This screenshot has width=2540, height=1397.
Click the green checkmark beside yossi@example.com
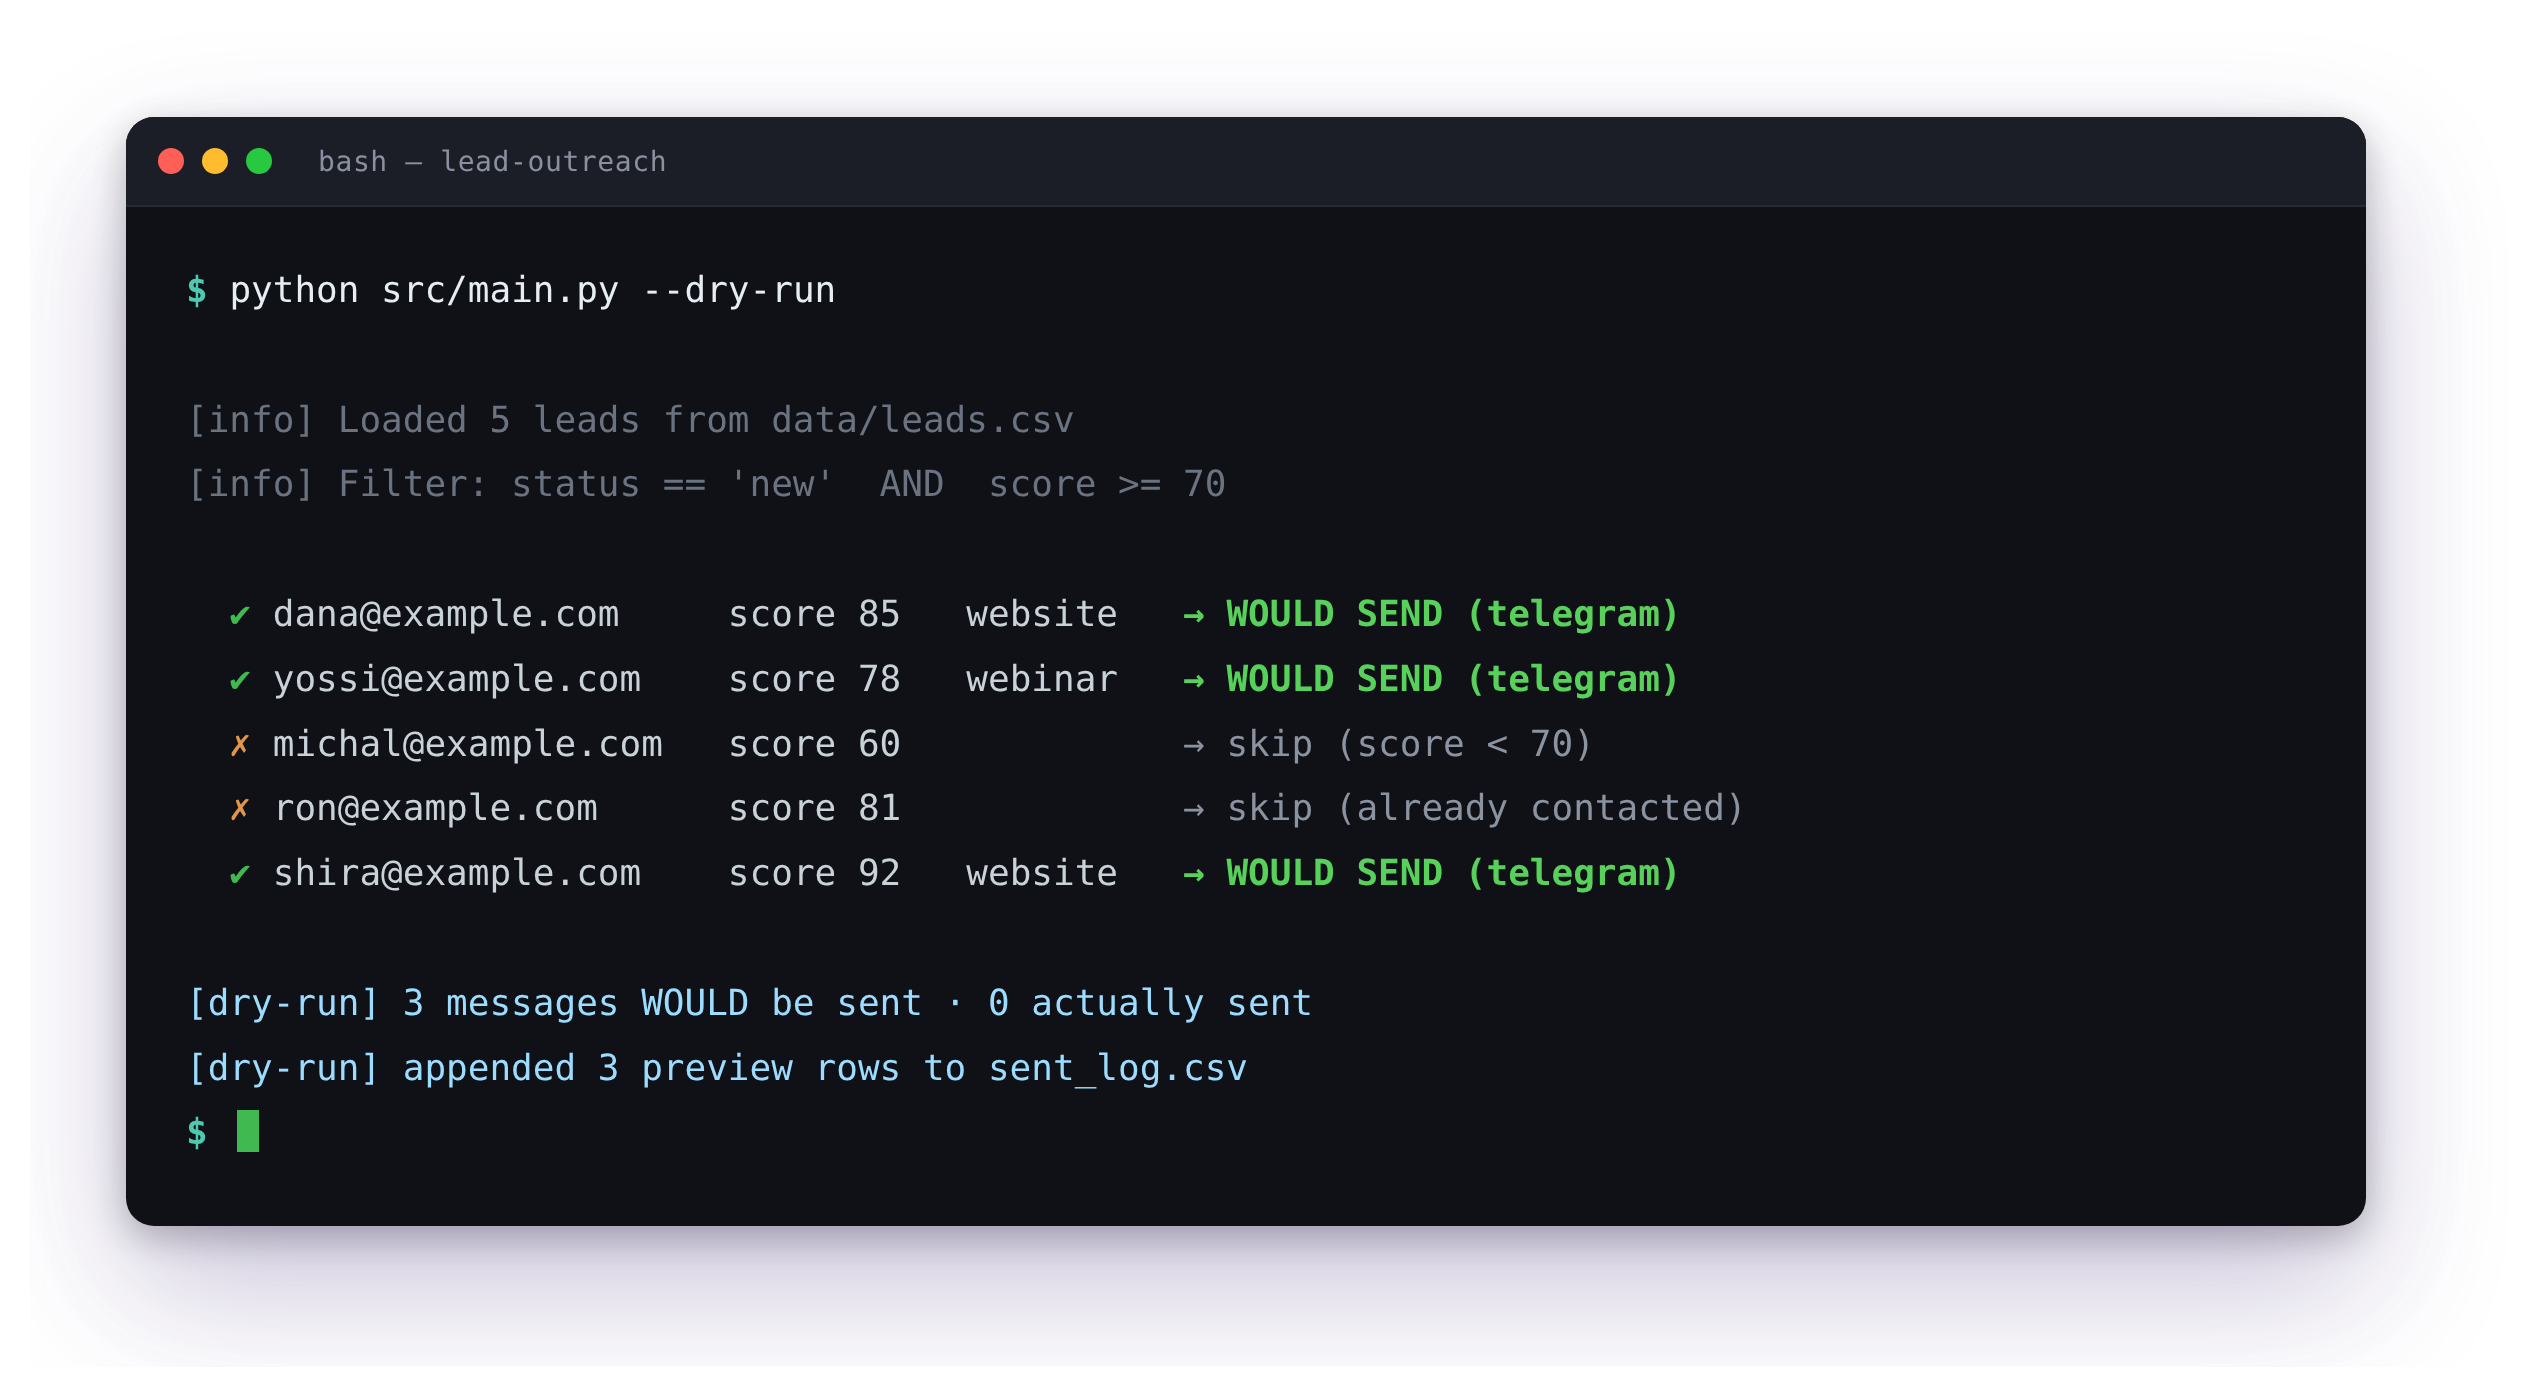[x=240, y=680]
